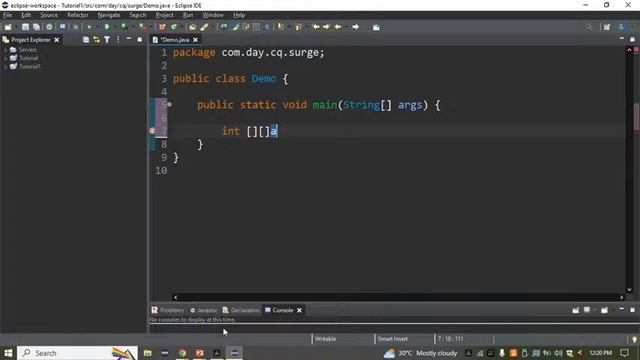
Task: Collapse All in Project Explorer
Action: coord(86,40)
